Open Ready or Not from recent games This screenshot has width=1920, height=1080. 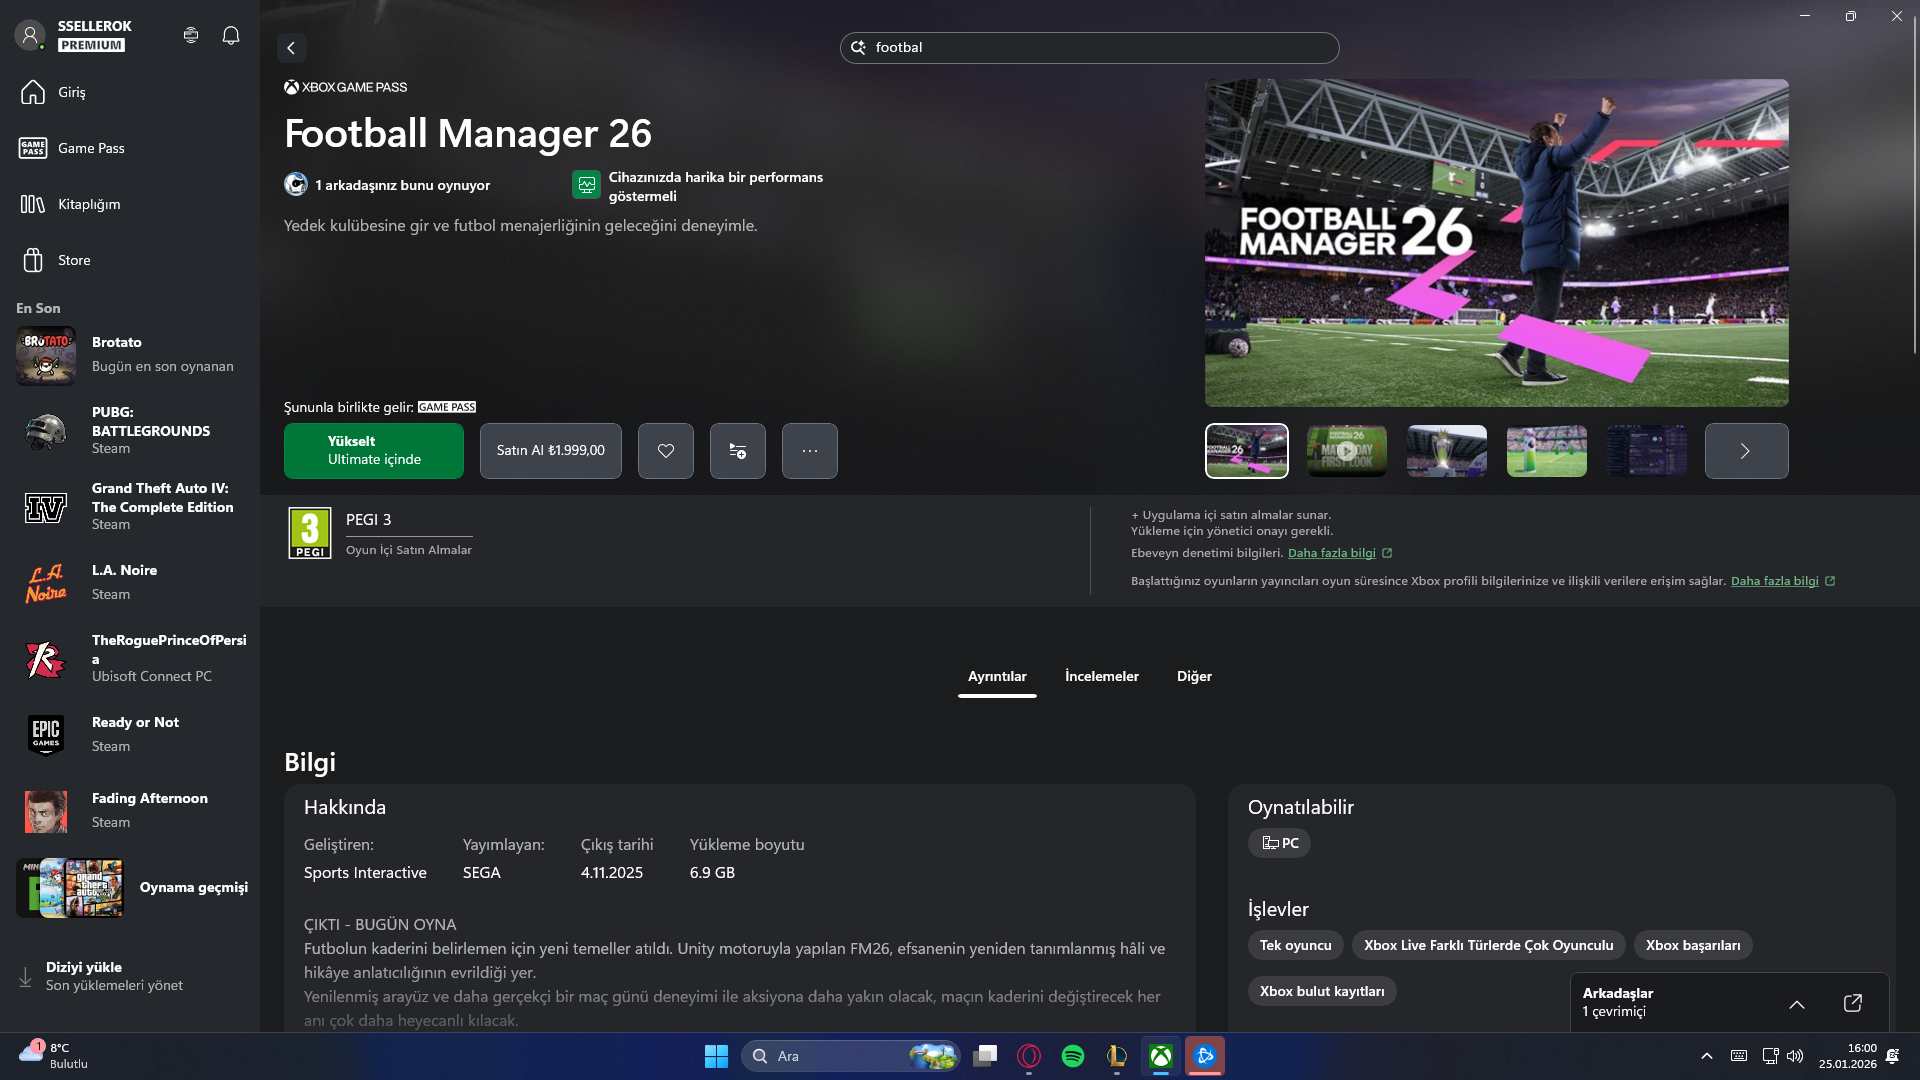[x=130, y=735]
